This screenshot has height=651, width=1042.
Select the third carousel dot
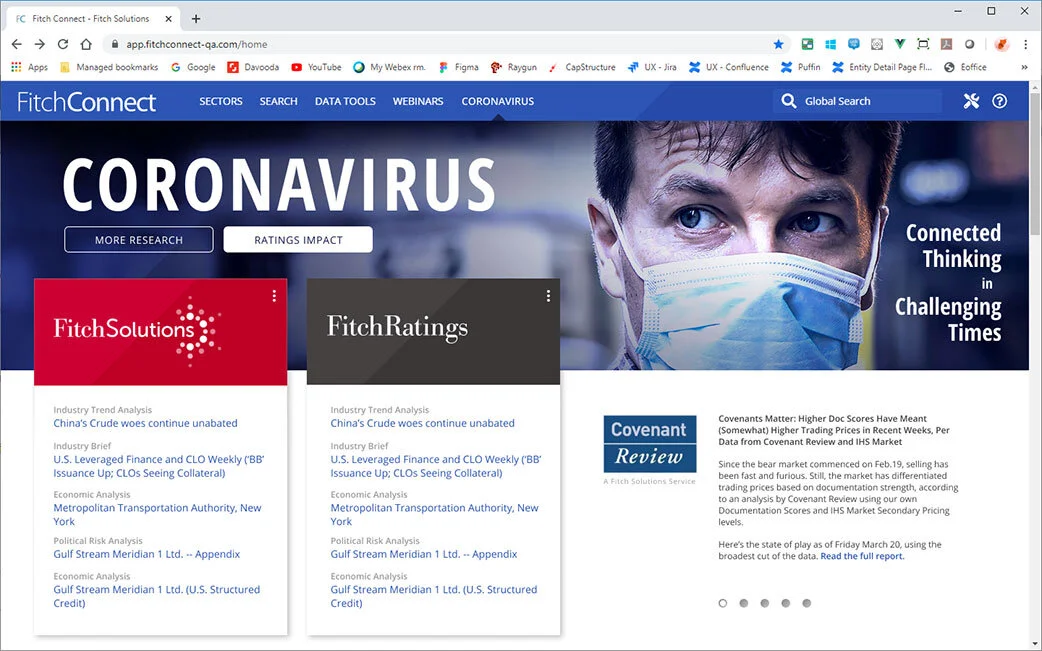coord(765,603)
